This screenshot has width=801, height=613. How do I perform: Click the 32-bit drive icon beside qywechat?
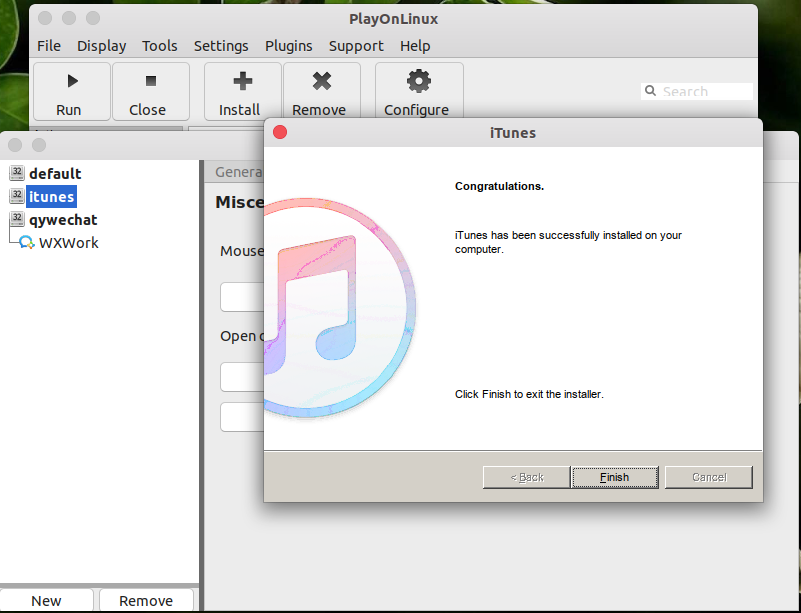coord(17,219)
